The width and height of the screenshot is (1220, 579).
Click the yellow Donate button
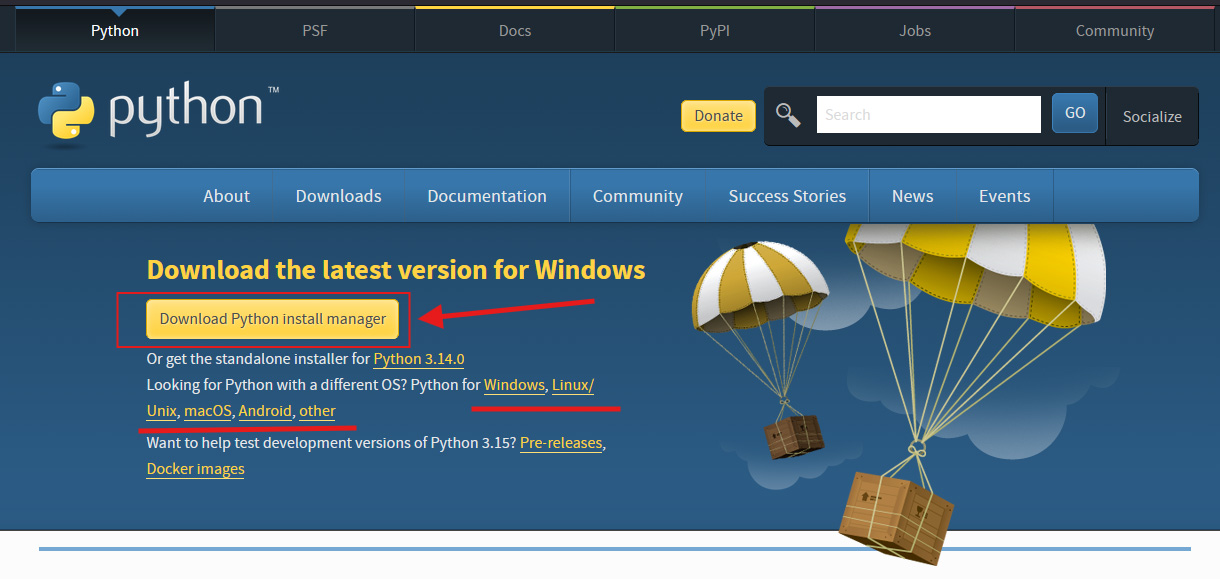718,115
